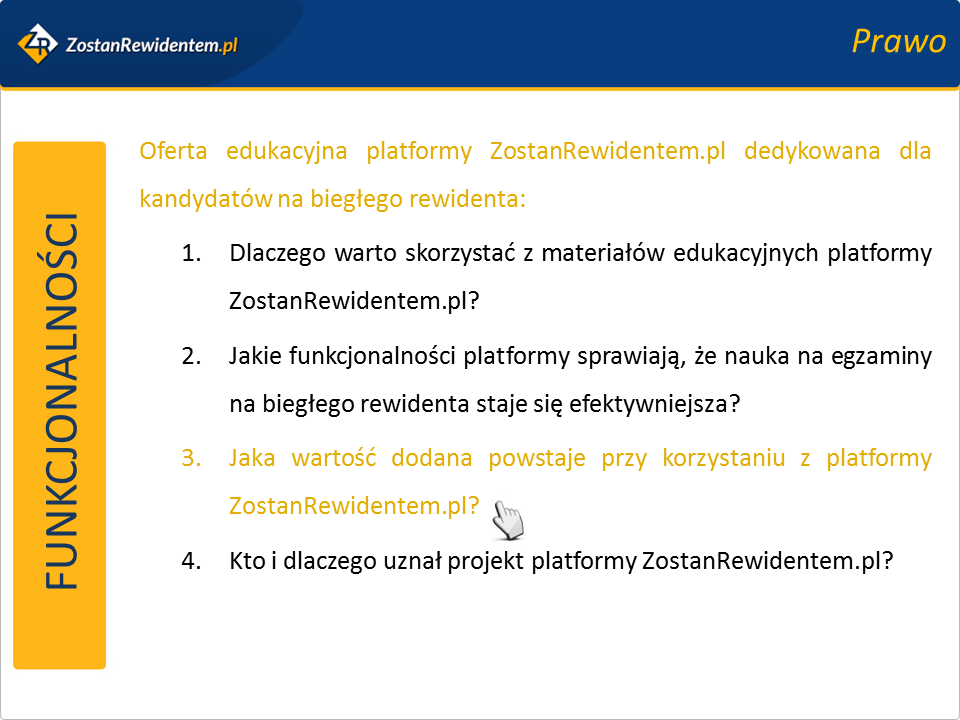The height and width of the screenshot is (720, 960).
Task: Select highlighted question "Jaka wartość dodana"
Action: (x=580, y=459)
